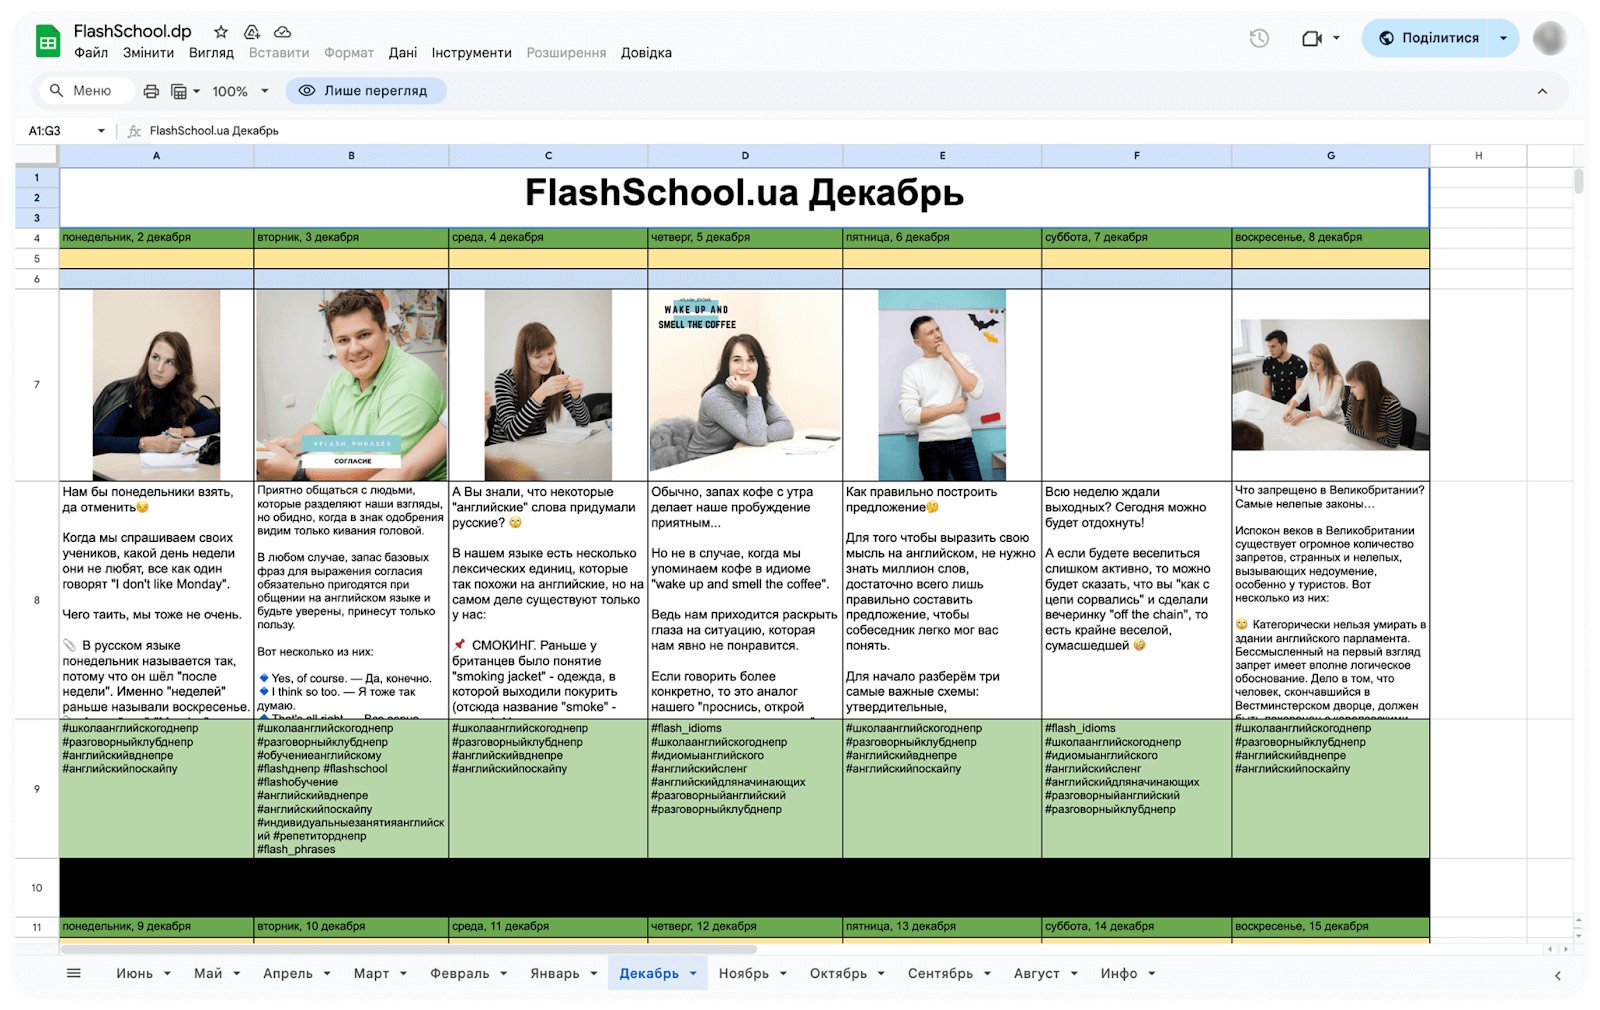The height and width of the screenshot is (1010, 1600).
Task: Click the move to folder icon
Action: pos(252,32)
